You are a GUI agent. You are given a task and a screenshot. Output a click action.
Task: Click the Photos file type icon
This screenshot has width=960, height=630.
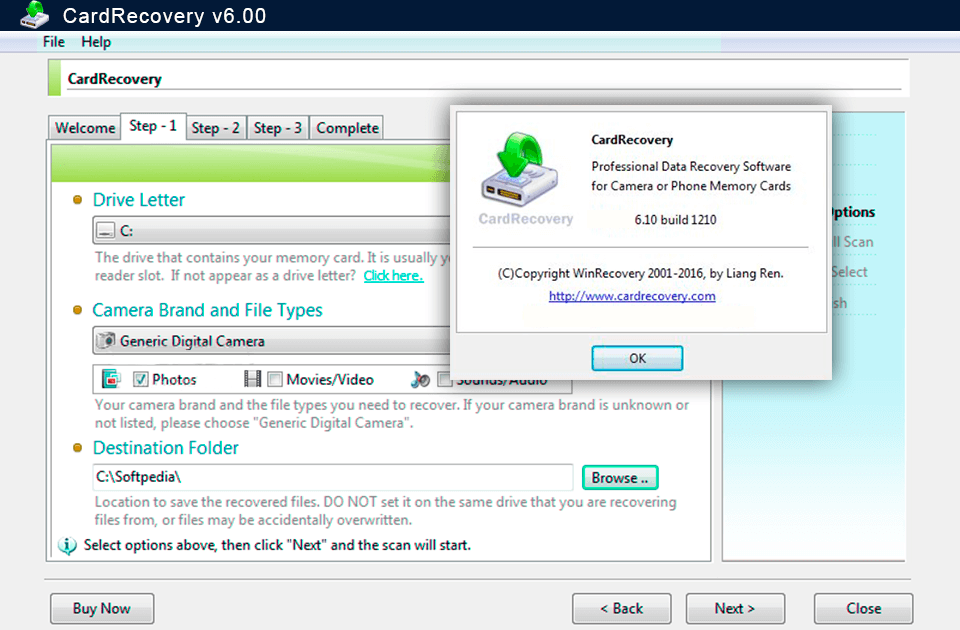pos(111,379)
